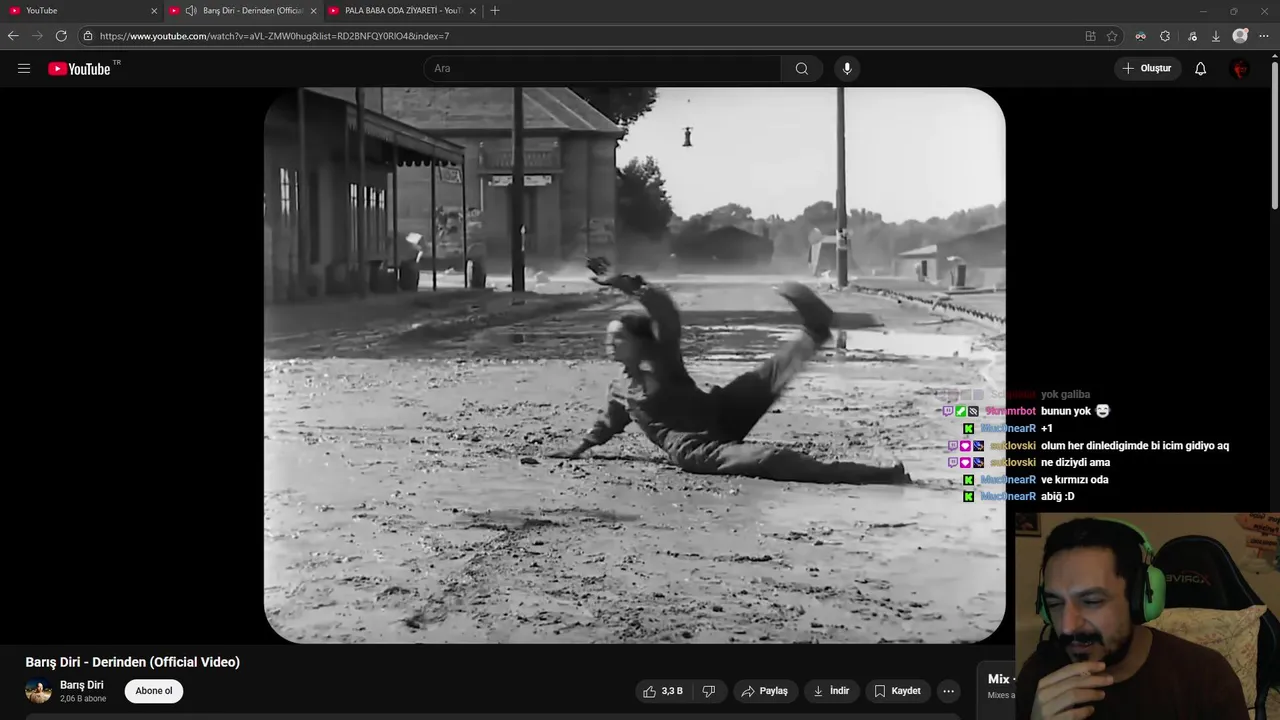Image resolution: width=1280 pixels, height=720 pixels.
Task: Open the YouTube account avatar menu
Action: [x=1240, y=68]
